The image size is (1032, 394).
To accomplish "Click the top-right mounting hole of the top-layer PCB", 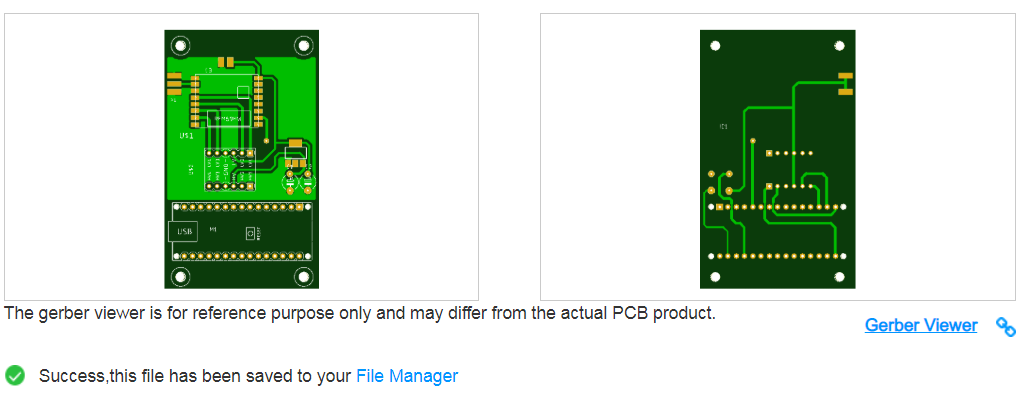I will pyautogui.click(x=303, y=45).
